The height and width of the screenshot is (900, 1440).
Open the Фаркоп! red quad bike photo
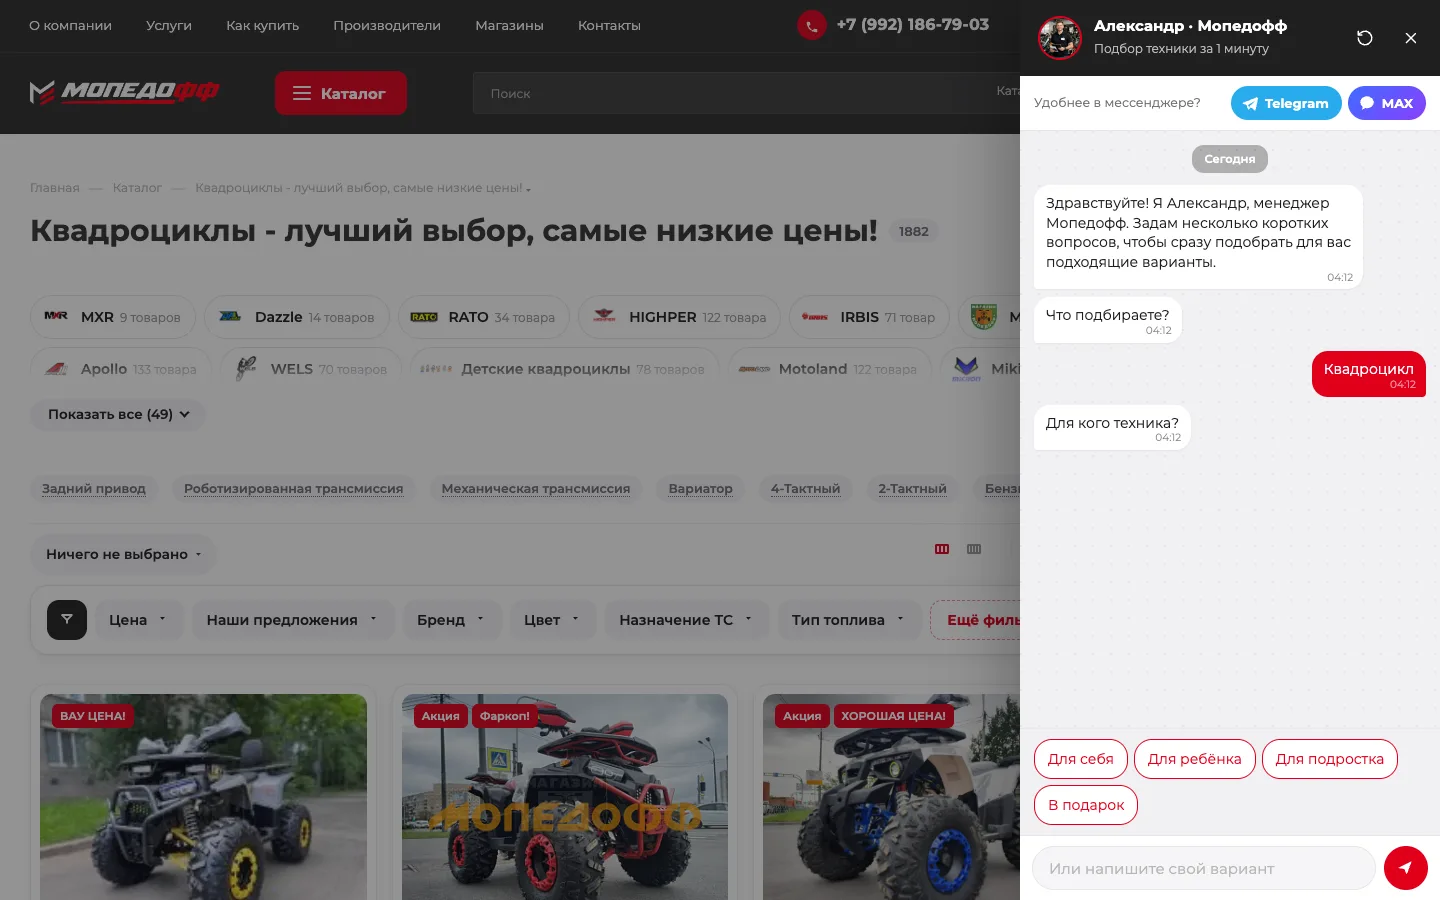pos(565,797)
